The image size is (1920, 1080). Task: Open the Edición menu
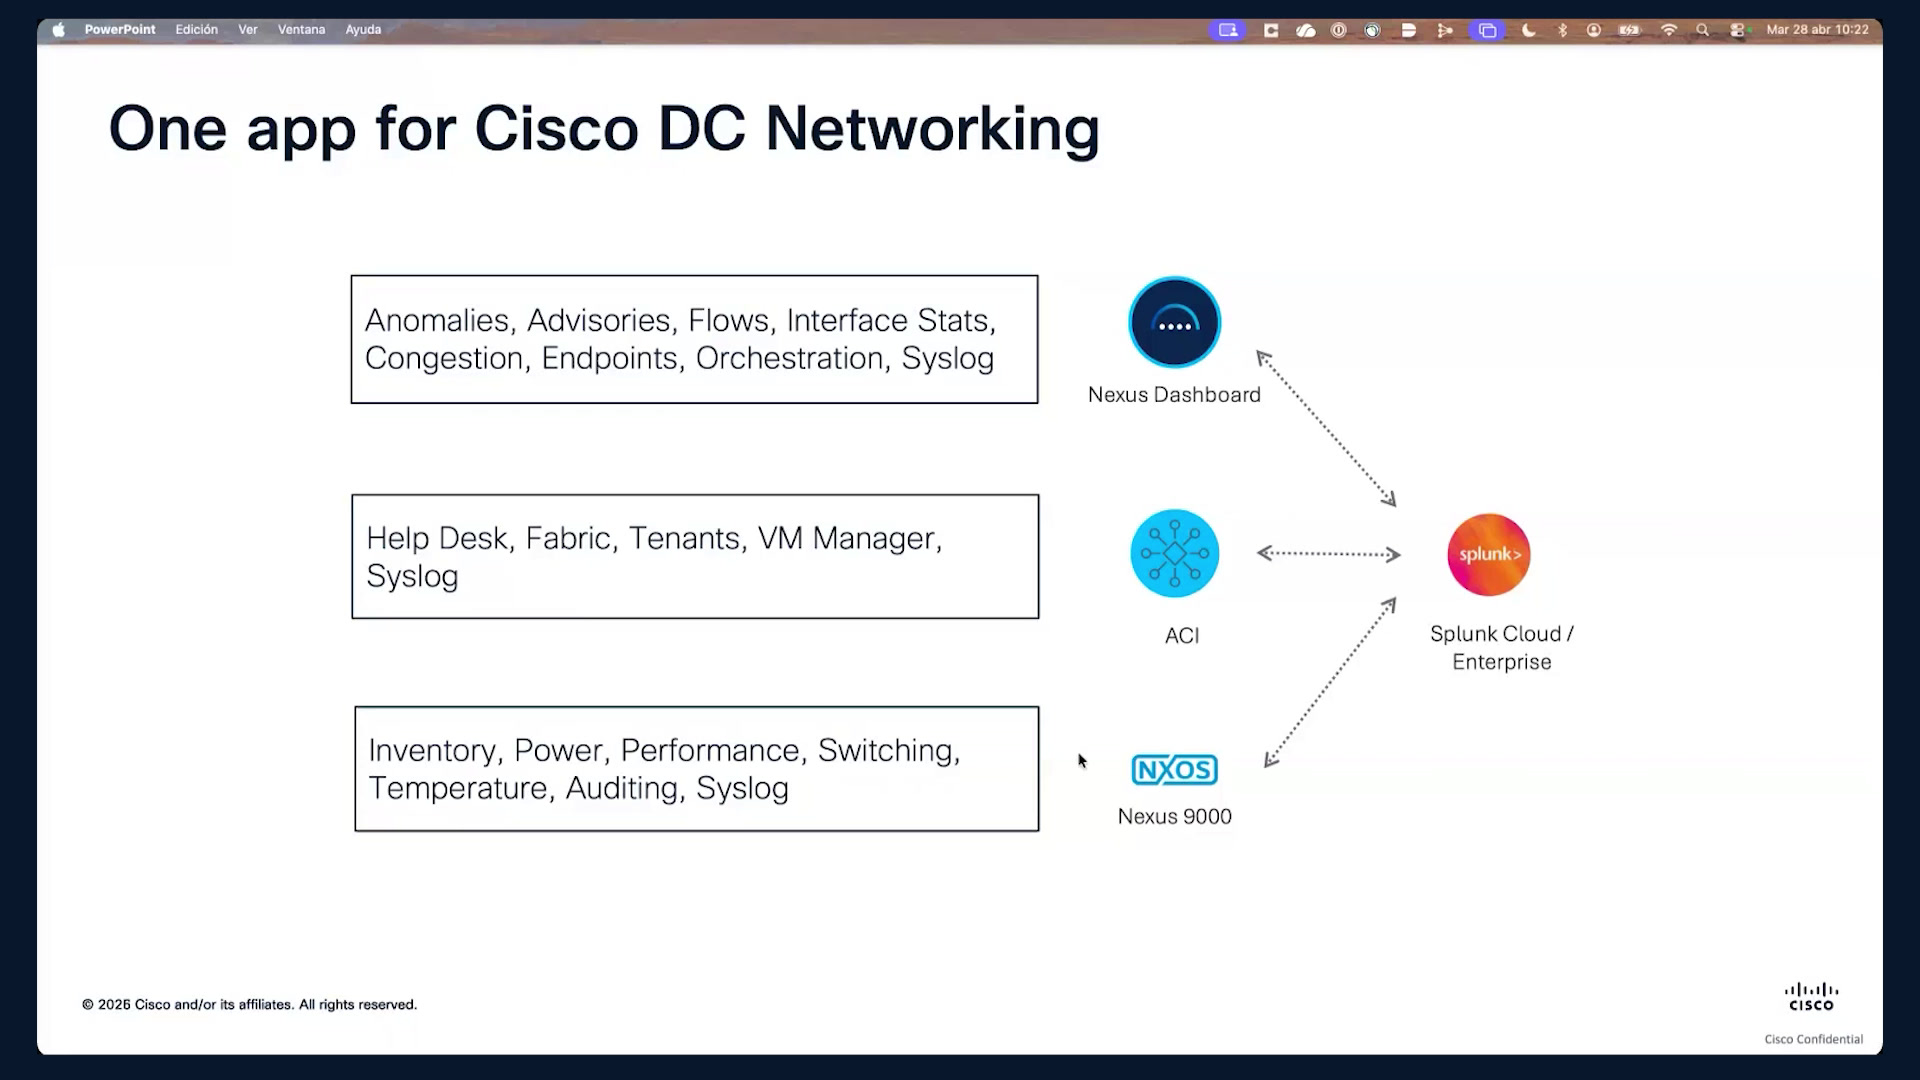pyautogui.click(x=197, y=30)
